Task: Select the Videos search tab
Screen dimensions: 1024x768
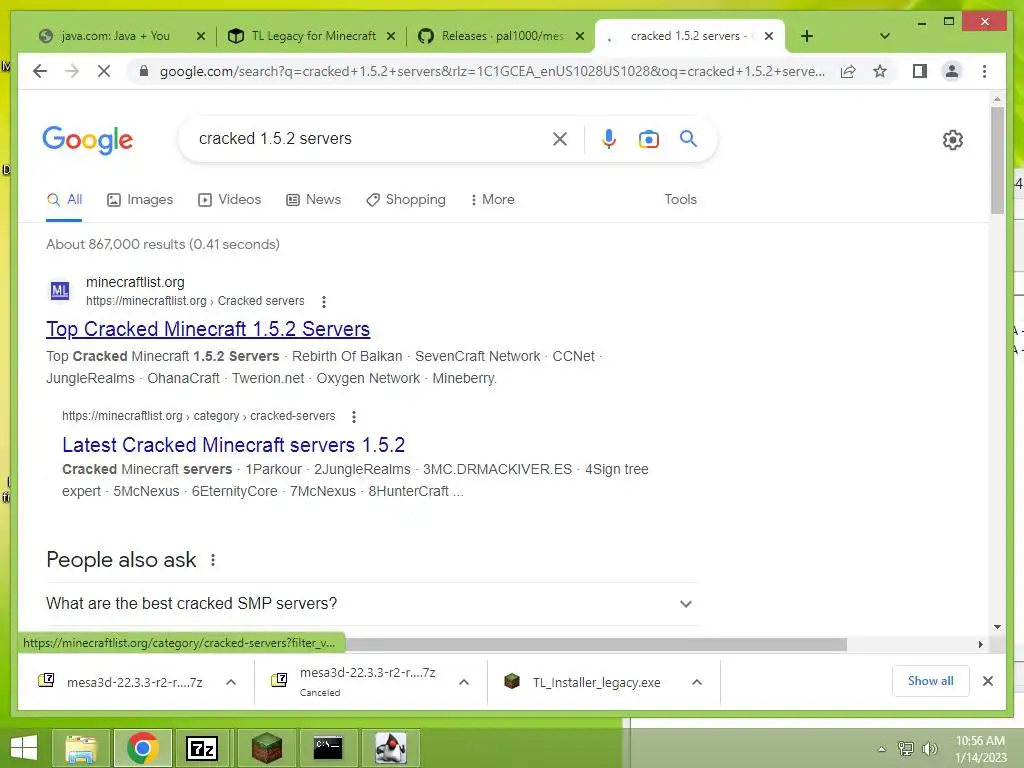Action: (229, 199)
